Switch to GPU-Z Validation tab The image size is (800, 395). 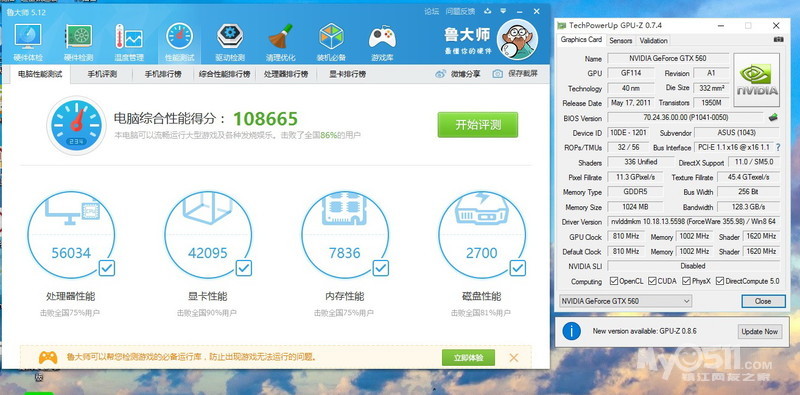click(653, 40)
